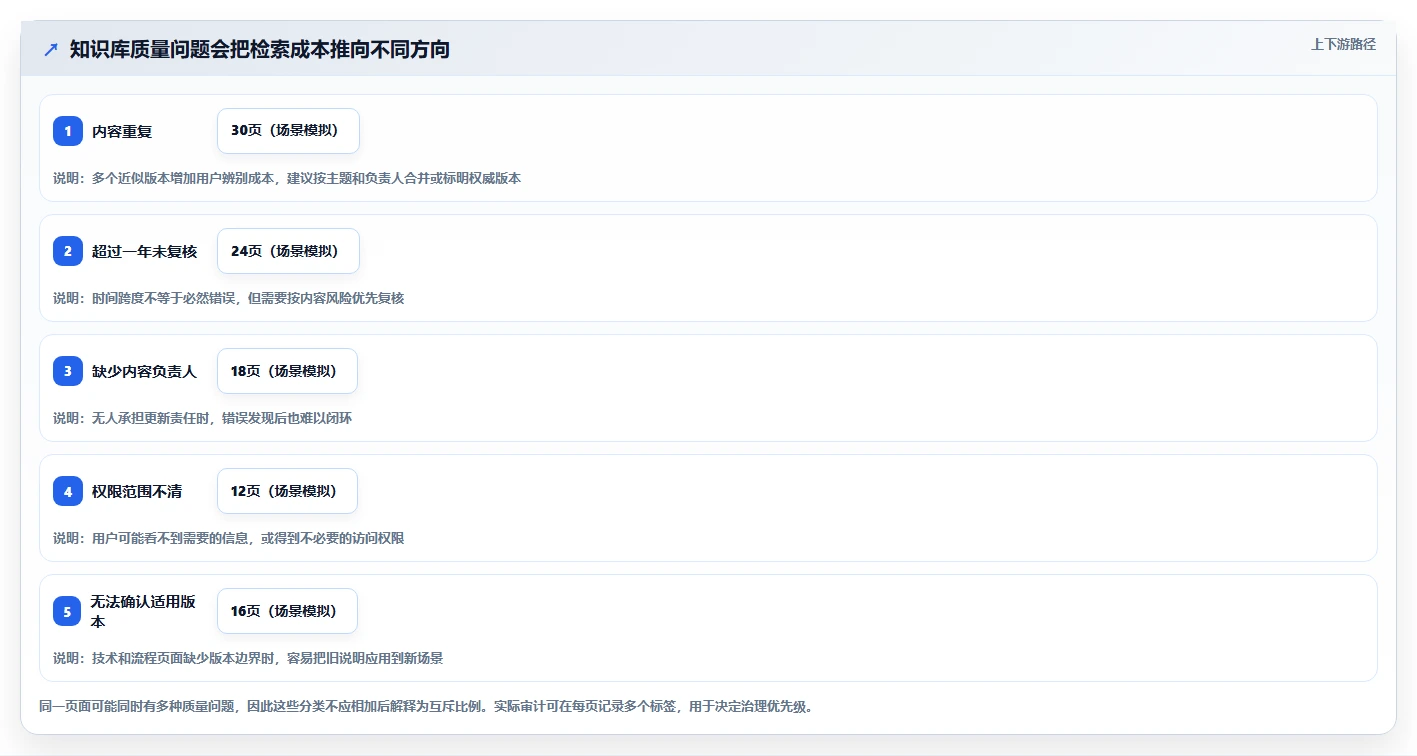Click the description starting 说明：时间跨度不等于必然错误
Image resolution: width=1417 pixels, height=756 pixels.
tap(229, 298)
